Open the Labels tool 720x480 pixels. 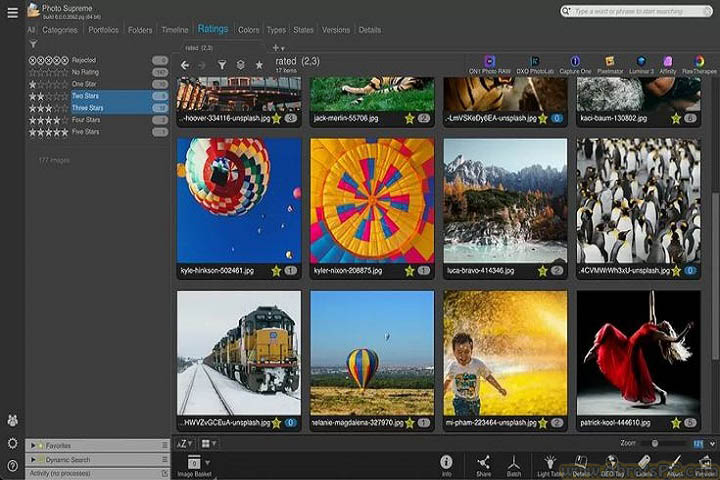[x=644, y=465]
